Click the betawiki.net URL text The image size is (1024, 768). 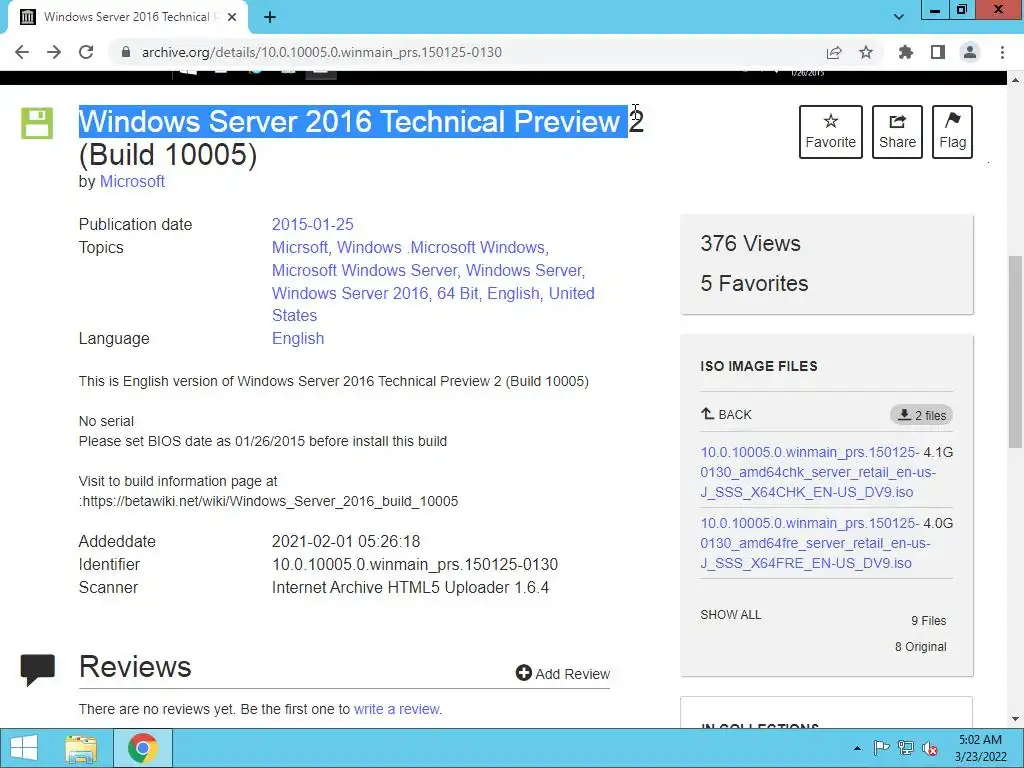click(270, 502)
